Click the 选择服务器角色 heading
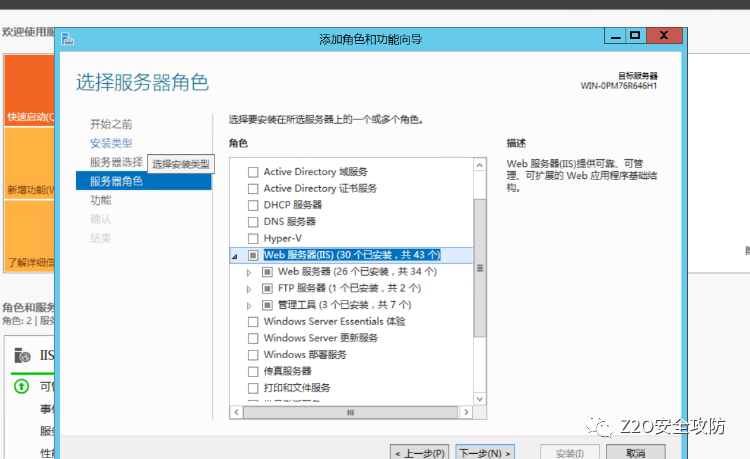Screen dimensions: 750x459 [x=142, y=82]
